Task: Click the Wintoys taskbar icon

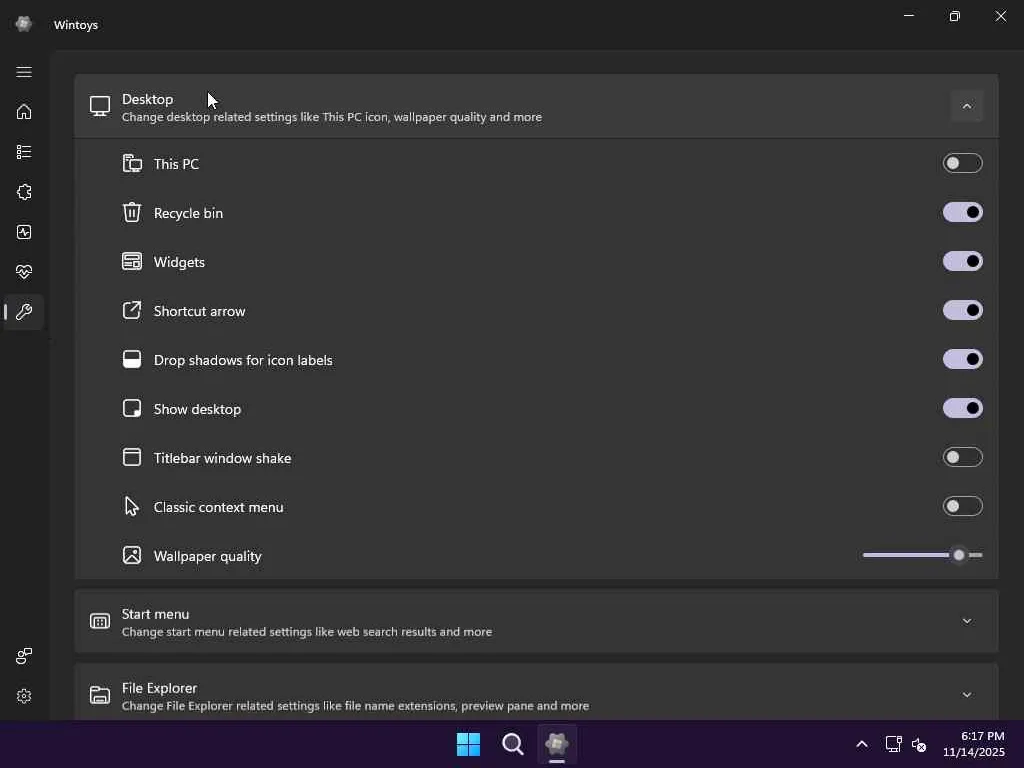Action: 557,744
